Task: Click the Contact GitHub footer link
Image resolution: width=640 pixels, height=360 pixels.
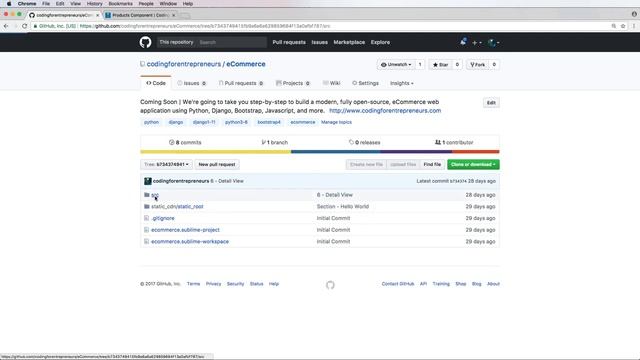Action: [398, 284]
